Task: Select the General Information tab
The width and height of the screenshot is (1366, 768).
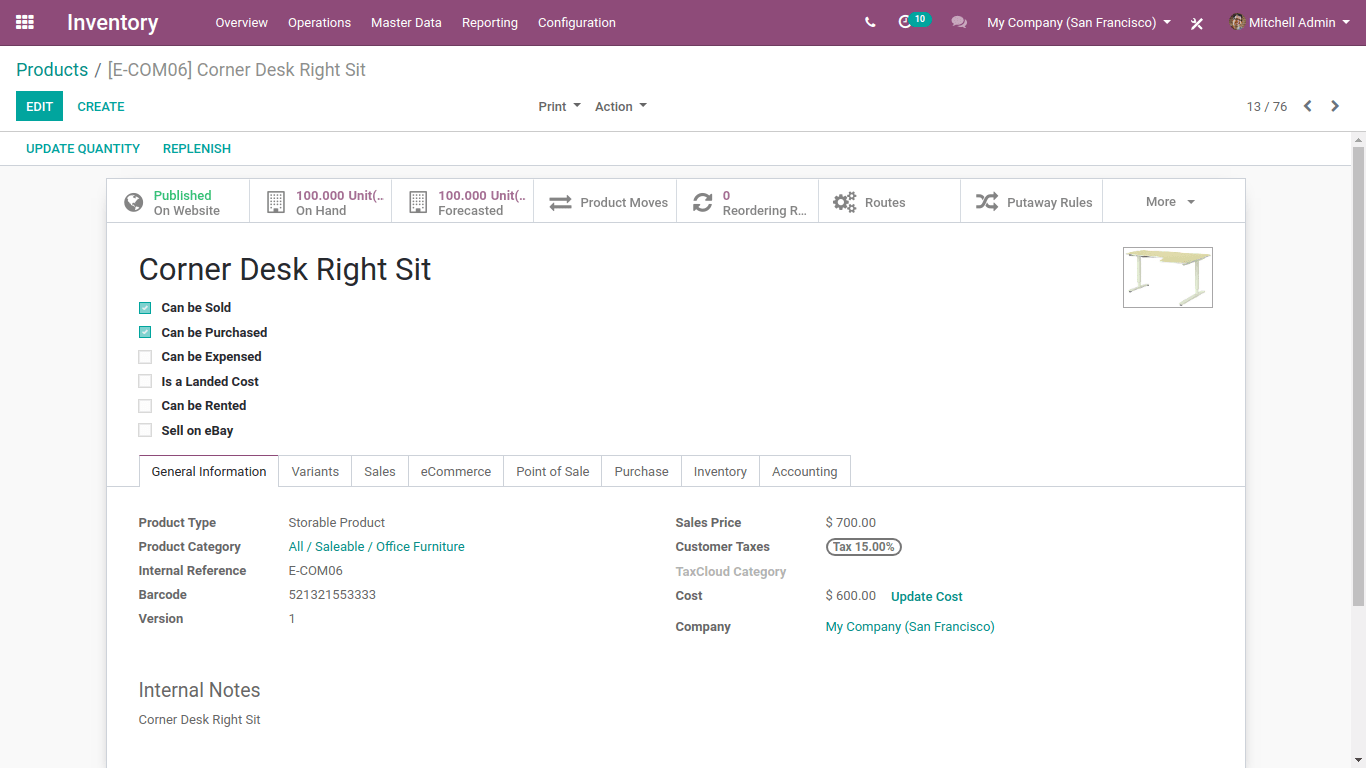Action: point(209,471)
